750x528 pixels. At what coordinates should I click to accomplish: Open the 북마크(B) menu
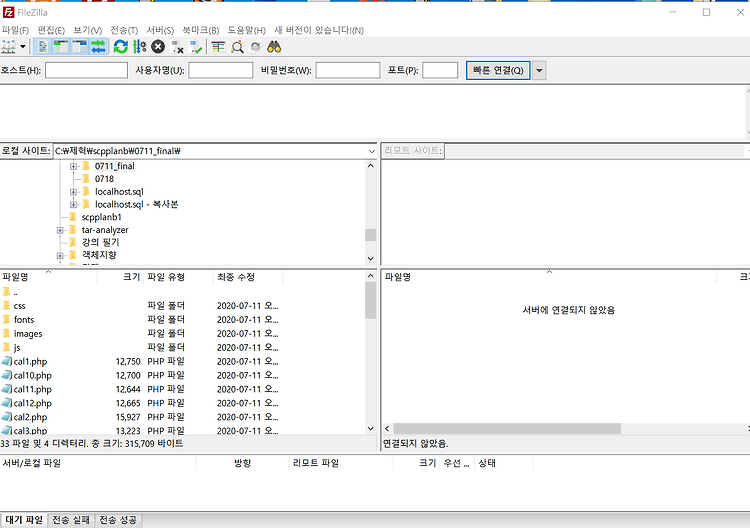(x=201, y=30)
